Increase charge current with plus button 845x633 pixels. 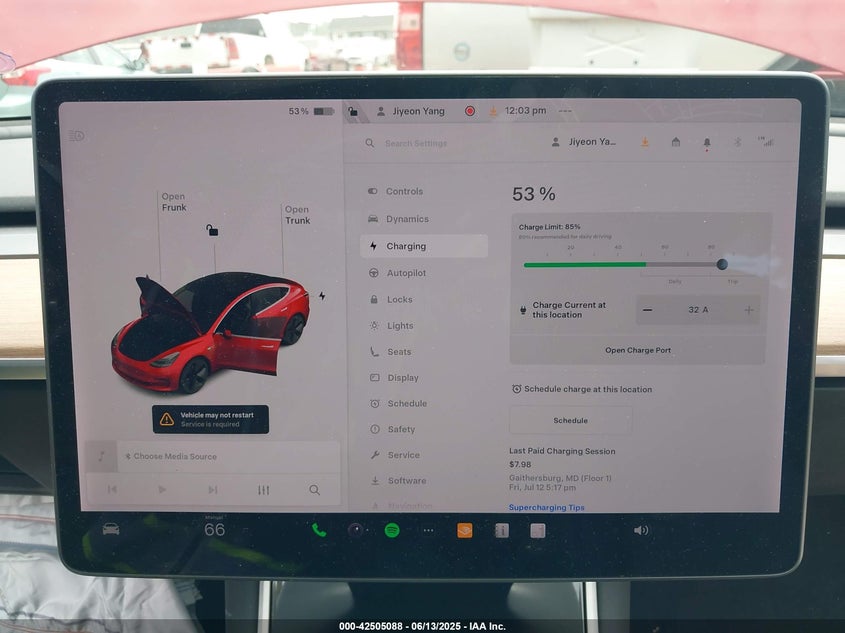pos(749,310)
